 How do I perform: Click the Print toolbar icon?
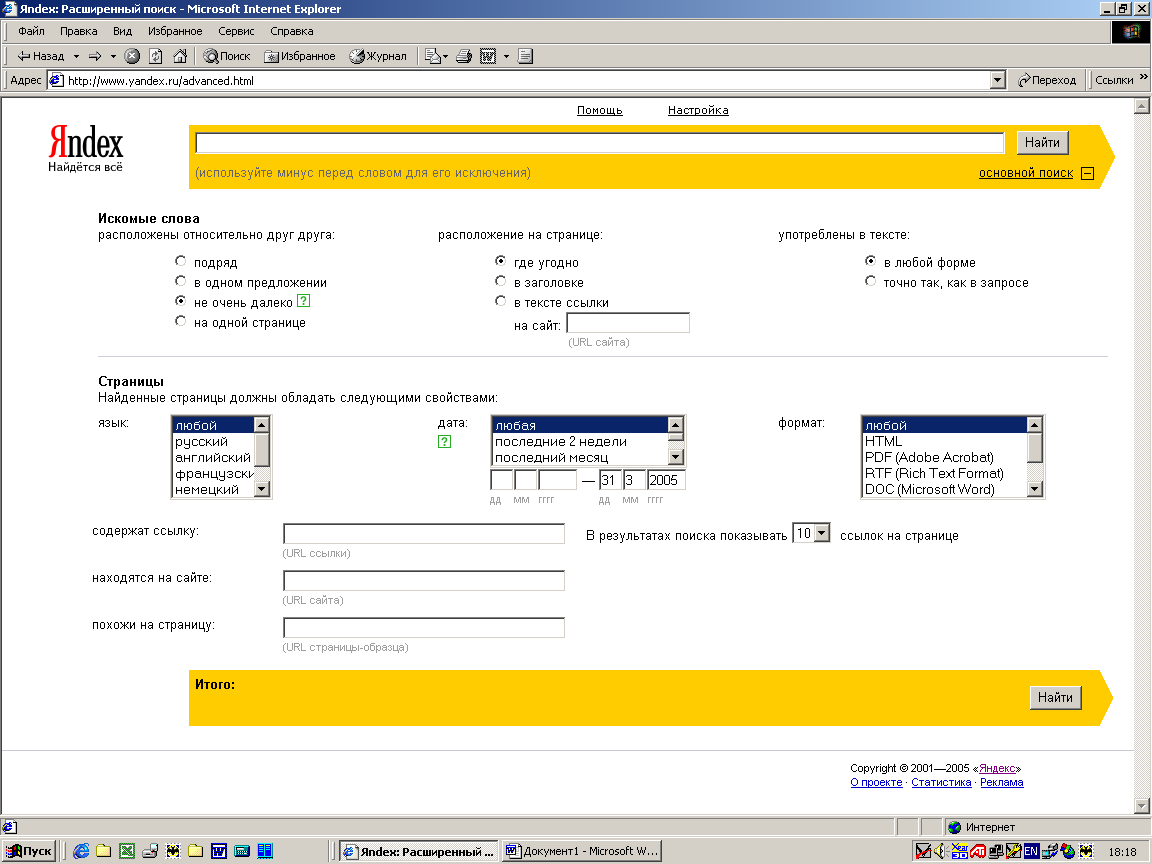(464, 56)
